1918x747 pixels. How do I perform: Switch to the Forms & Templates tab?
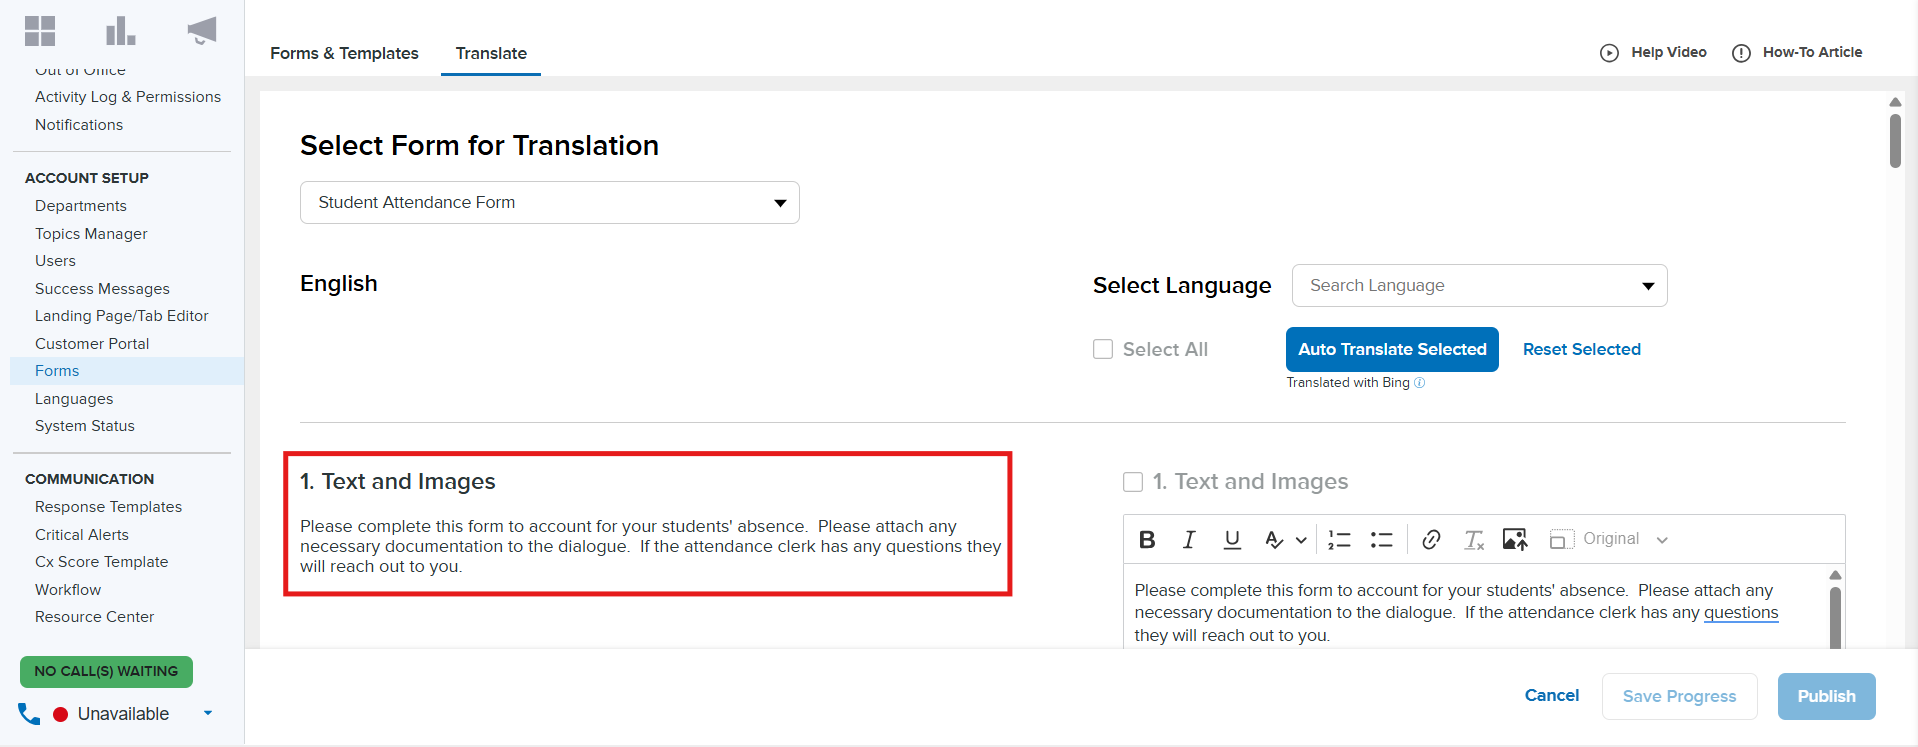tap(344, 53)
